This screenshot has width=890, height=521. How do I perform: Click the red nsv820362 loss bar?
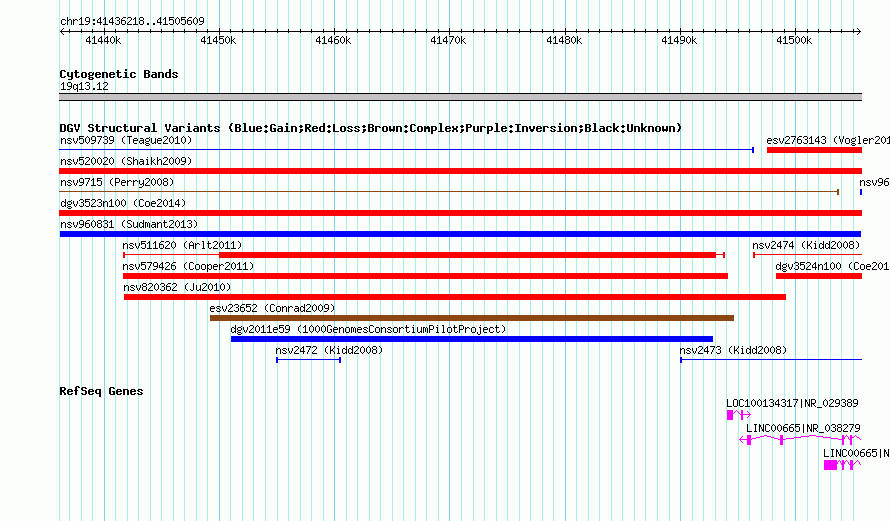coord(455,297)
